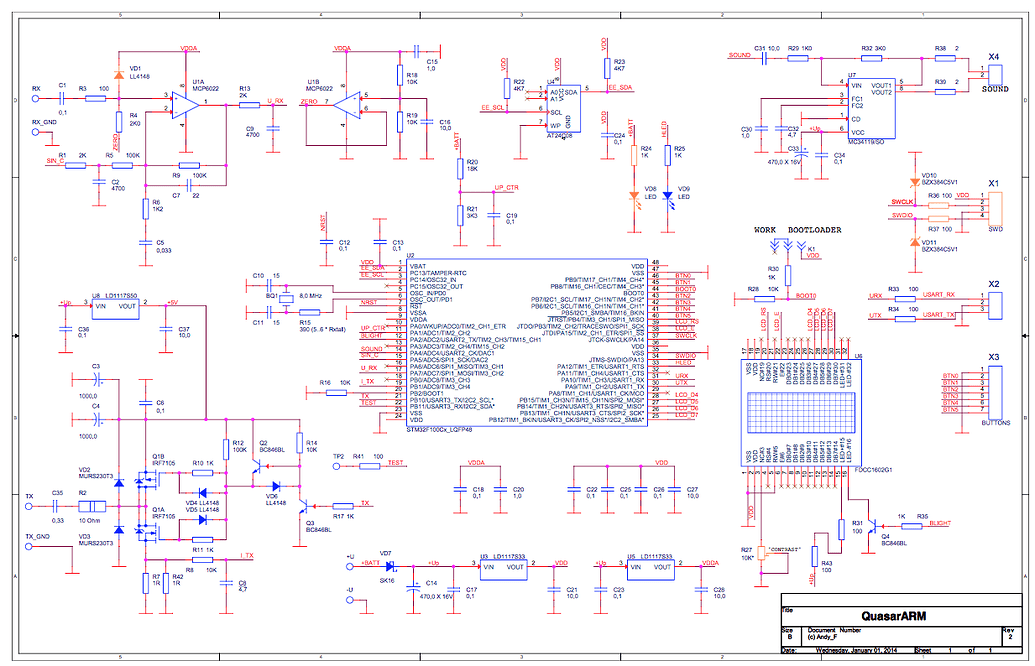The image size is (1035, 666).
Task: Select the X2 USART connector
Action: coord(995,304)
